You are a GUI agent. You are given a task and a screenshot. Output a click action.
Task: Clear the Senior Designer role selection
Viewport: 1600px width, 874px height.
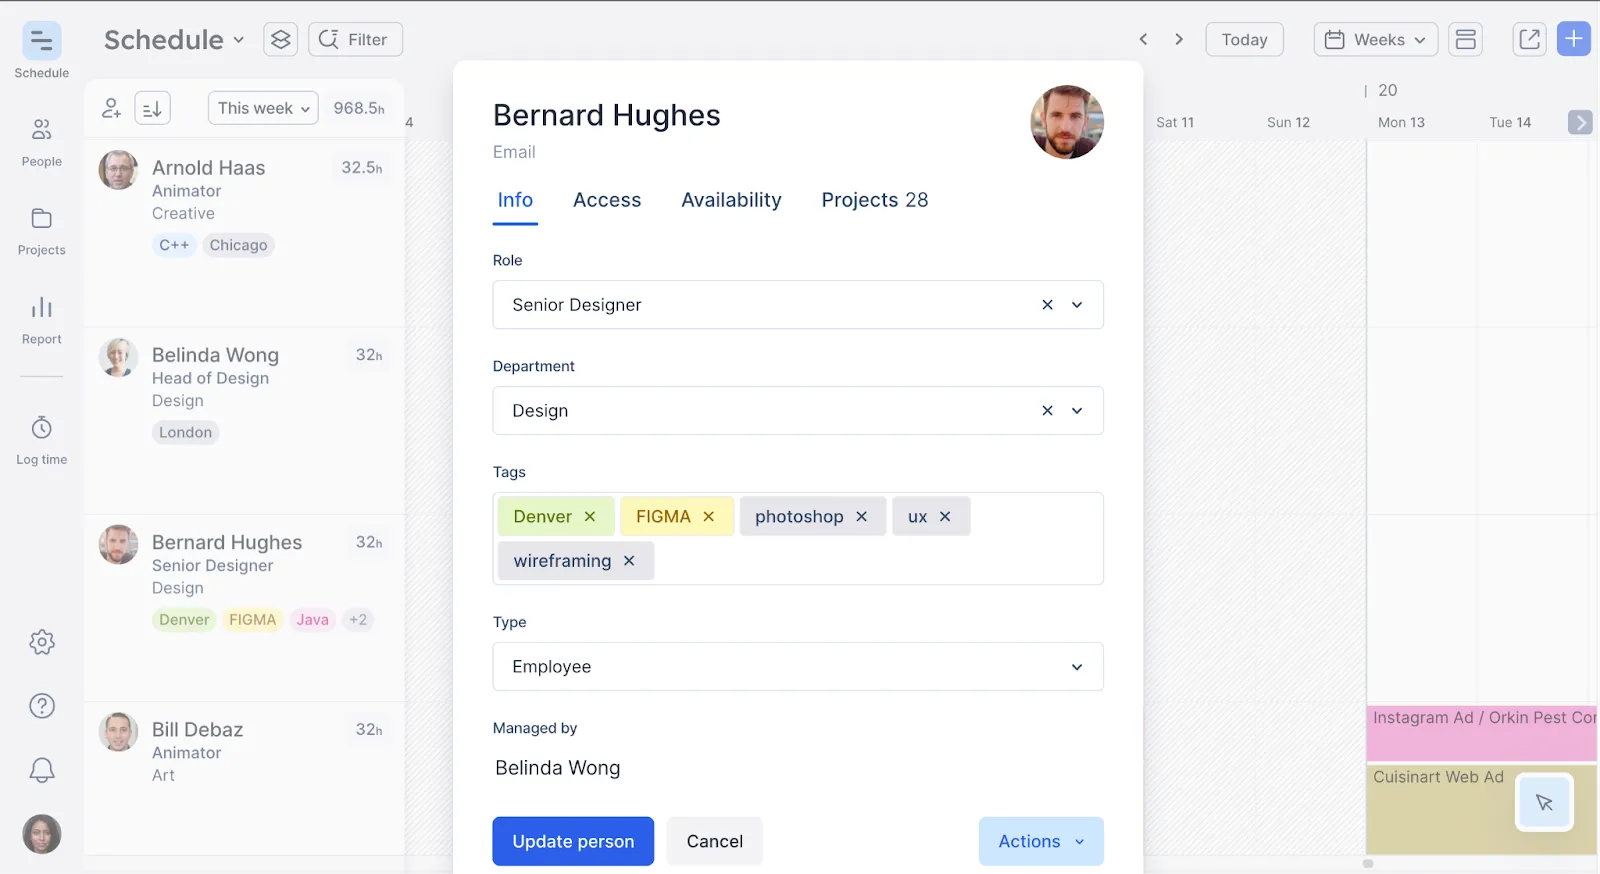[x=1047, y=305]
